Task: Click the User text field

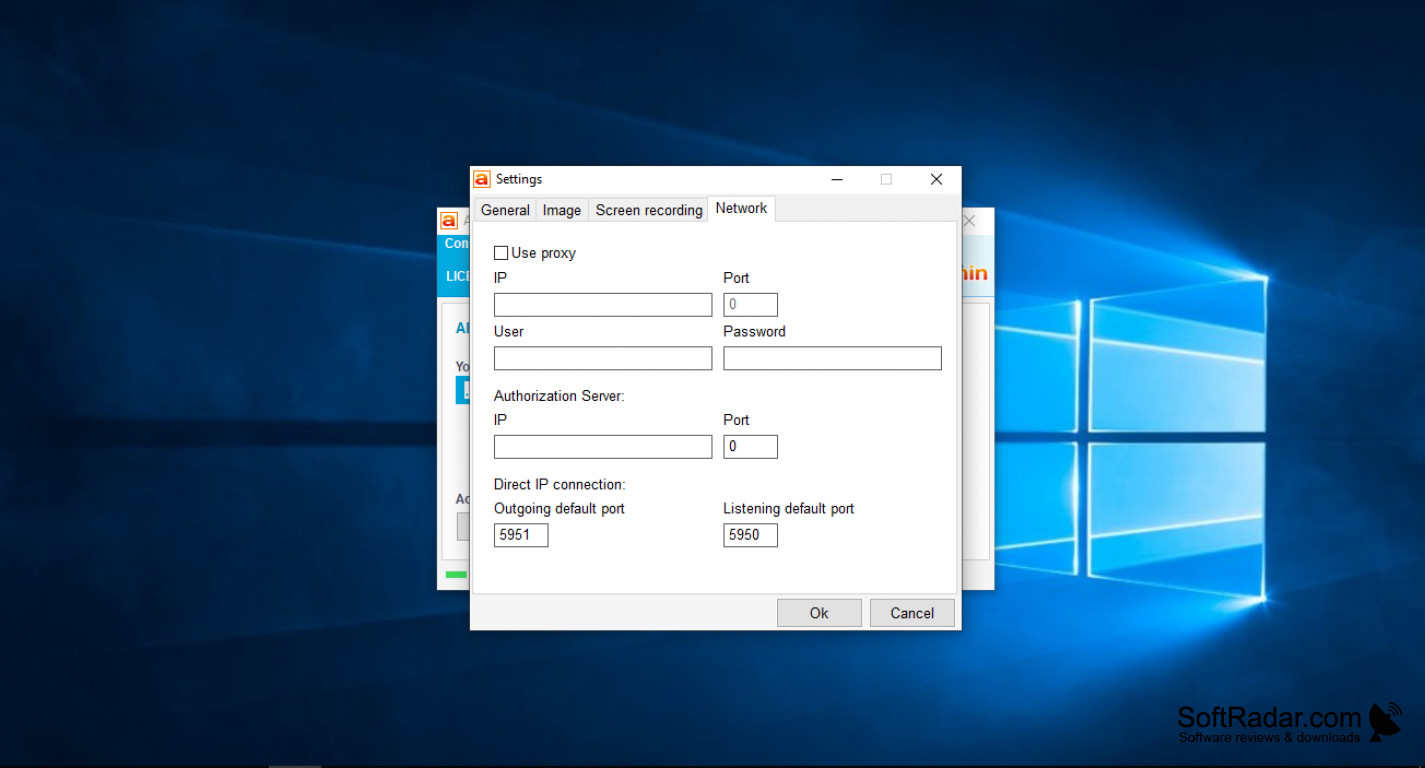Action: (602, 358)
